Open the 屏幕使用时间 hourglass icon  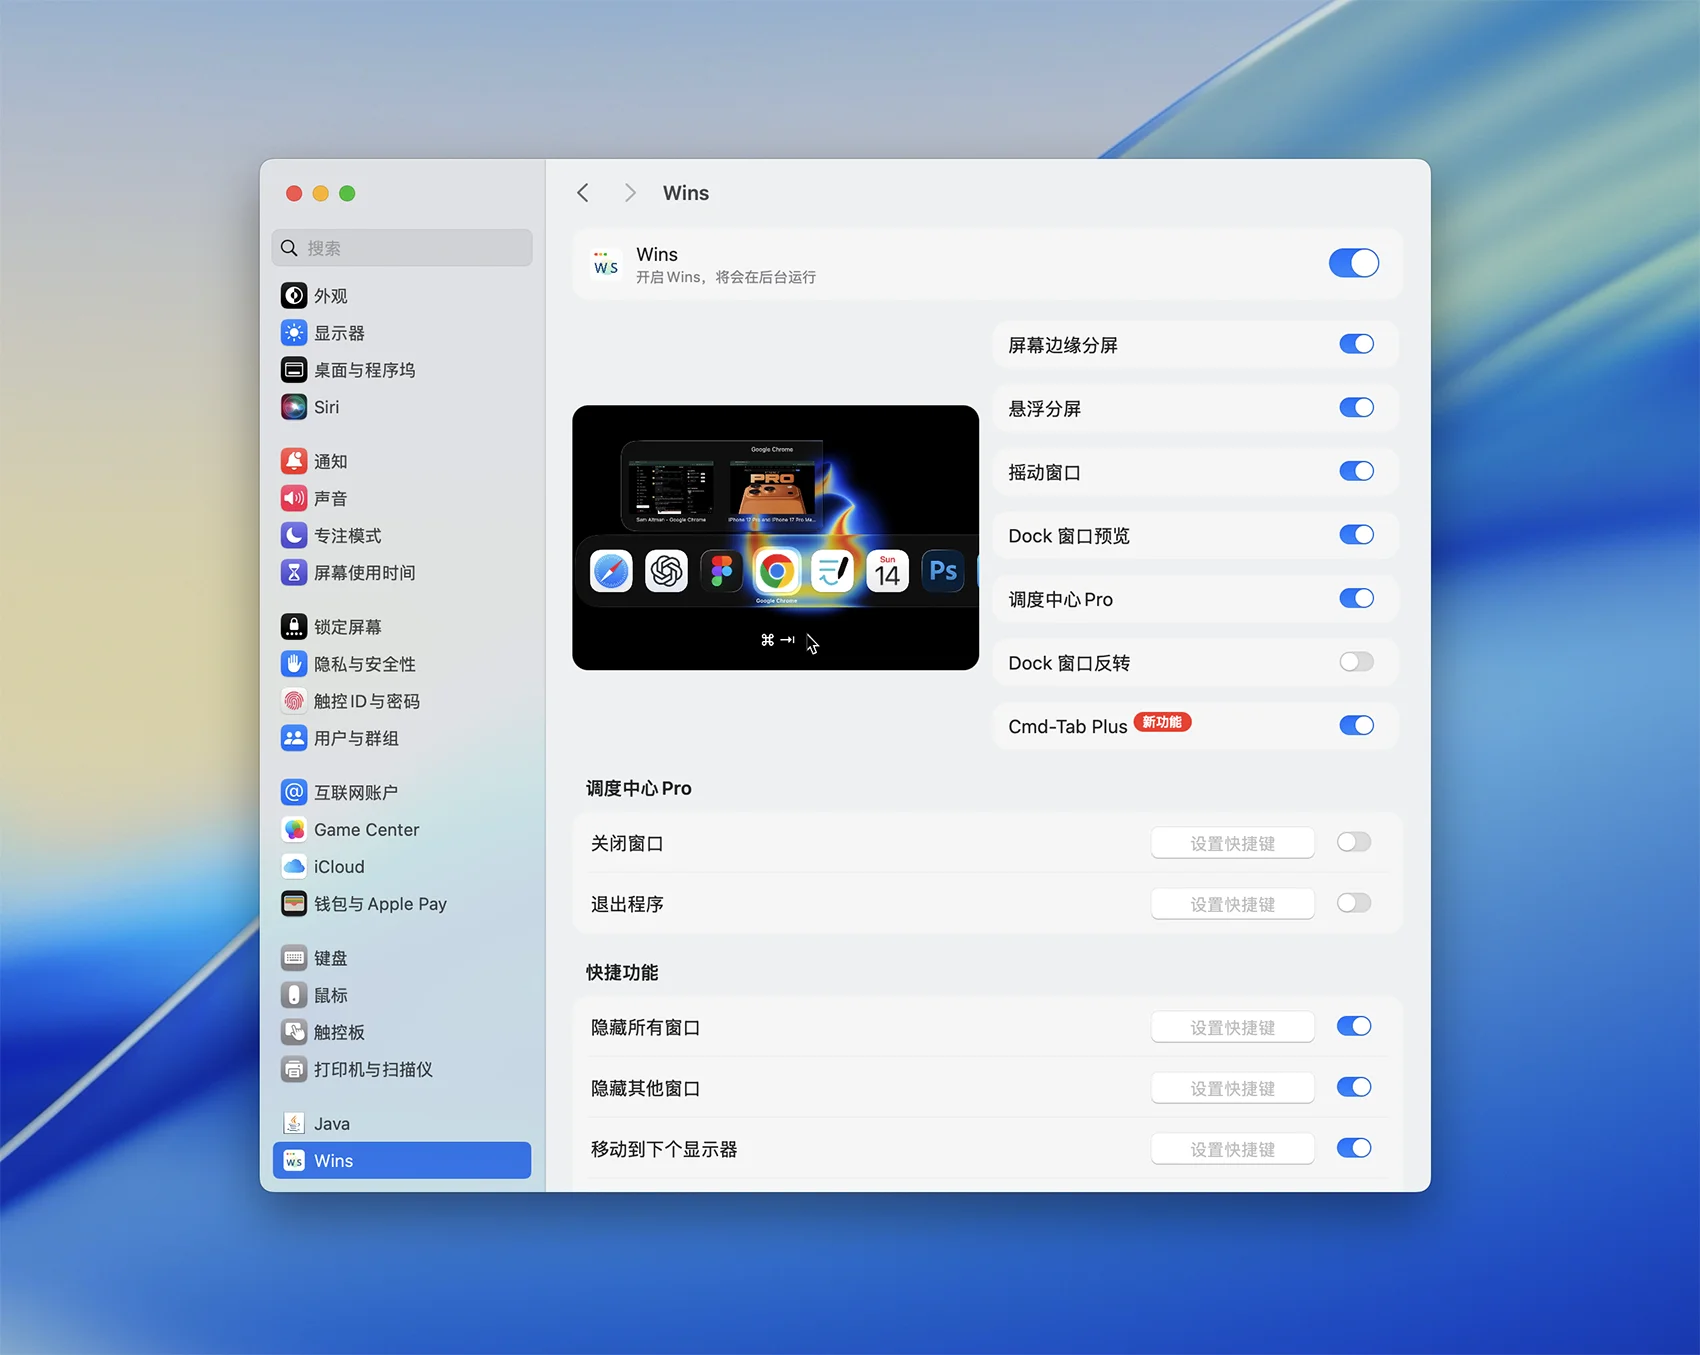tap(294, 572)
